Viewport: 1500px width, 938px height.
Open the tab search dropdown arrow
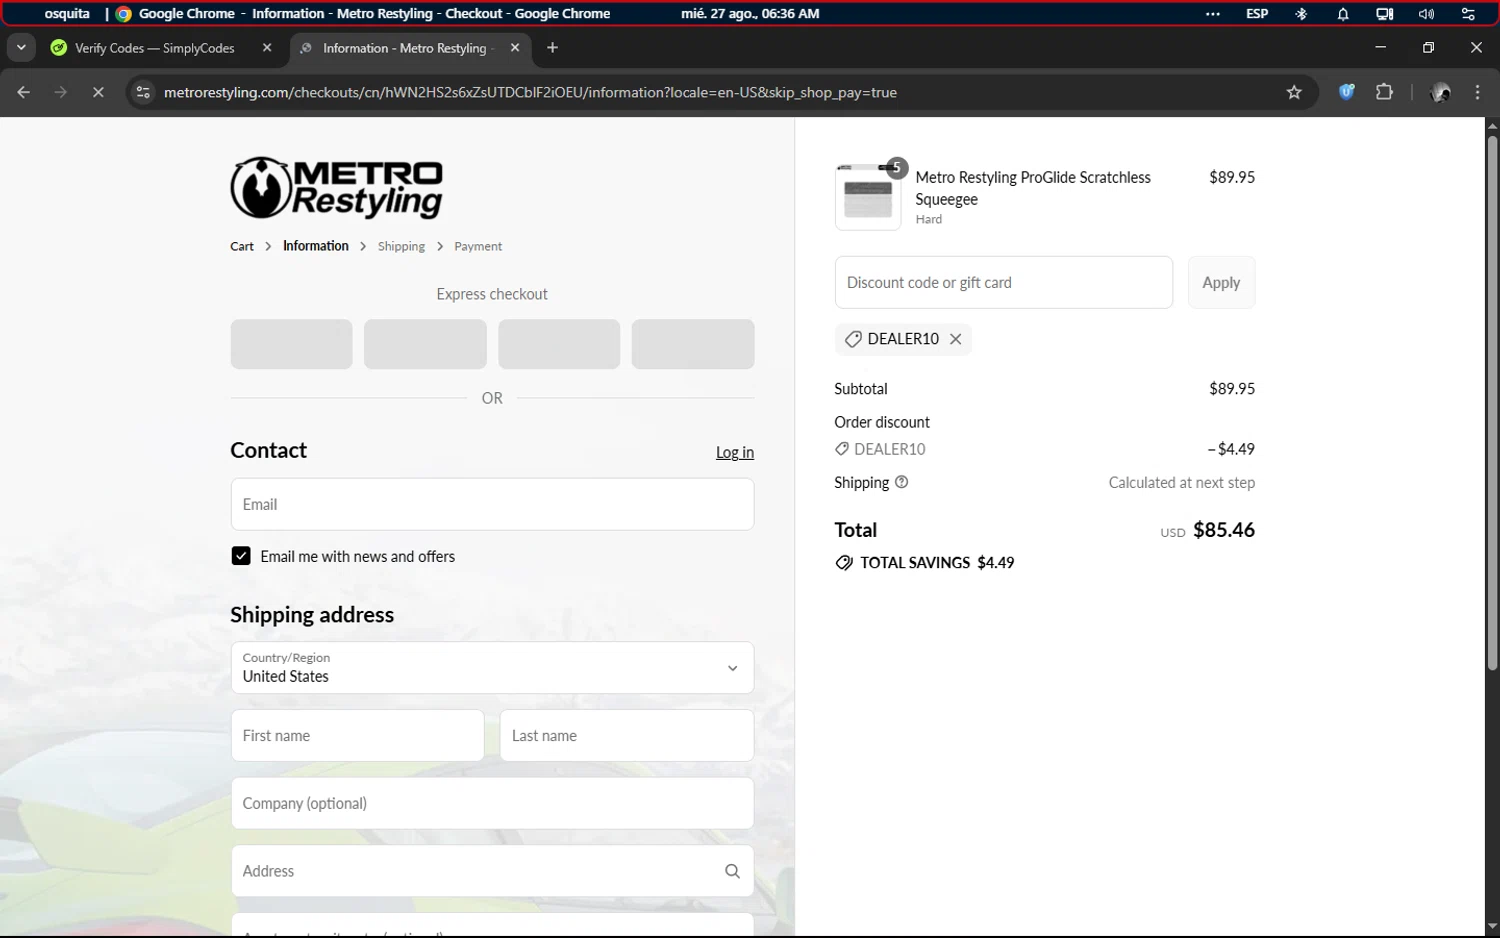coord(21,47)
